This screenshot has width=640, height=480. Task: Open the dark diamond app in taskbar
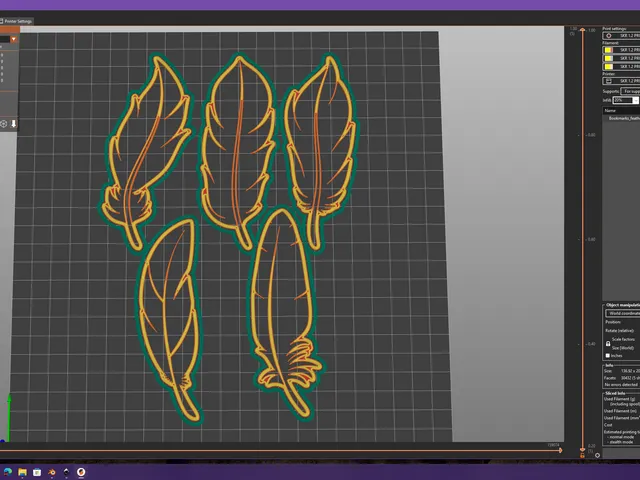[66, 472]
